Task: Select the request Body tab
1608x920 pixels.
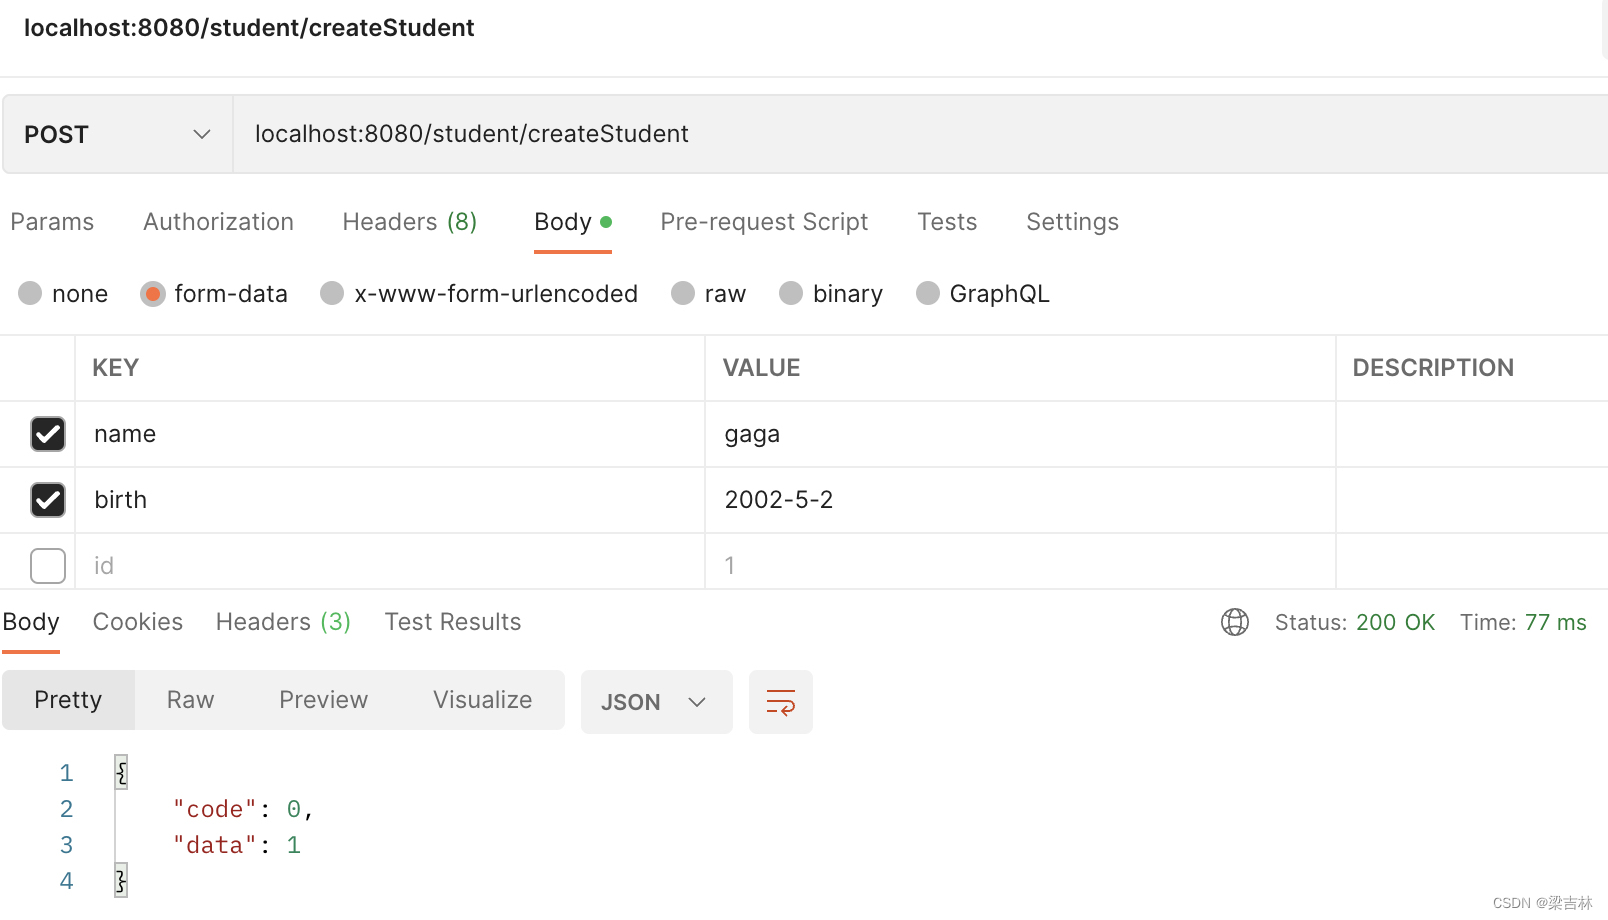Action: (573, 222)
